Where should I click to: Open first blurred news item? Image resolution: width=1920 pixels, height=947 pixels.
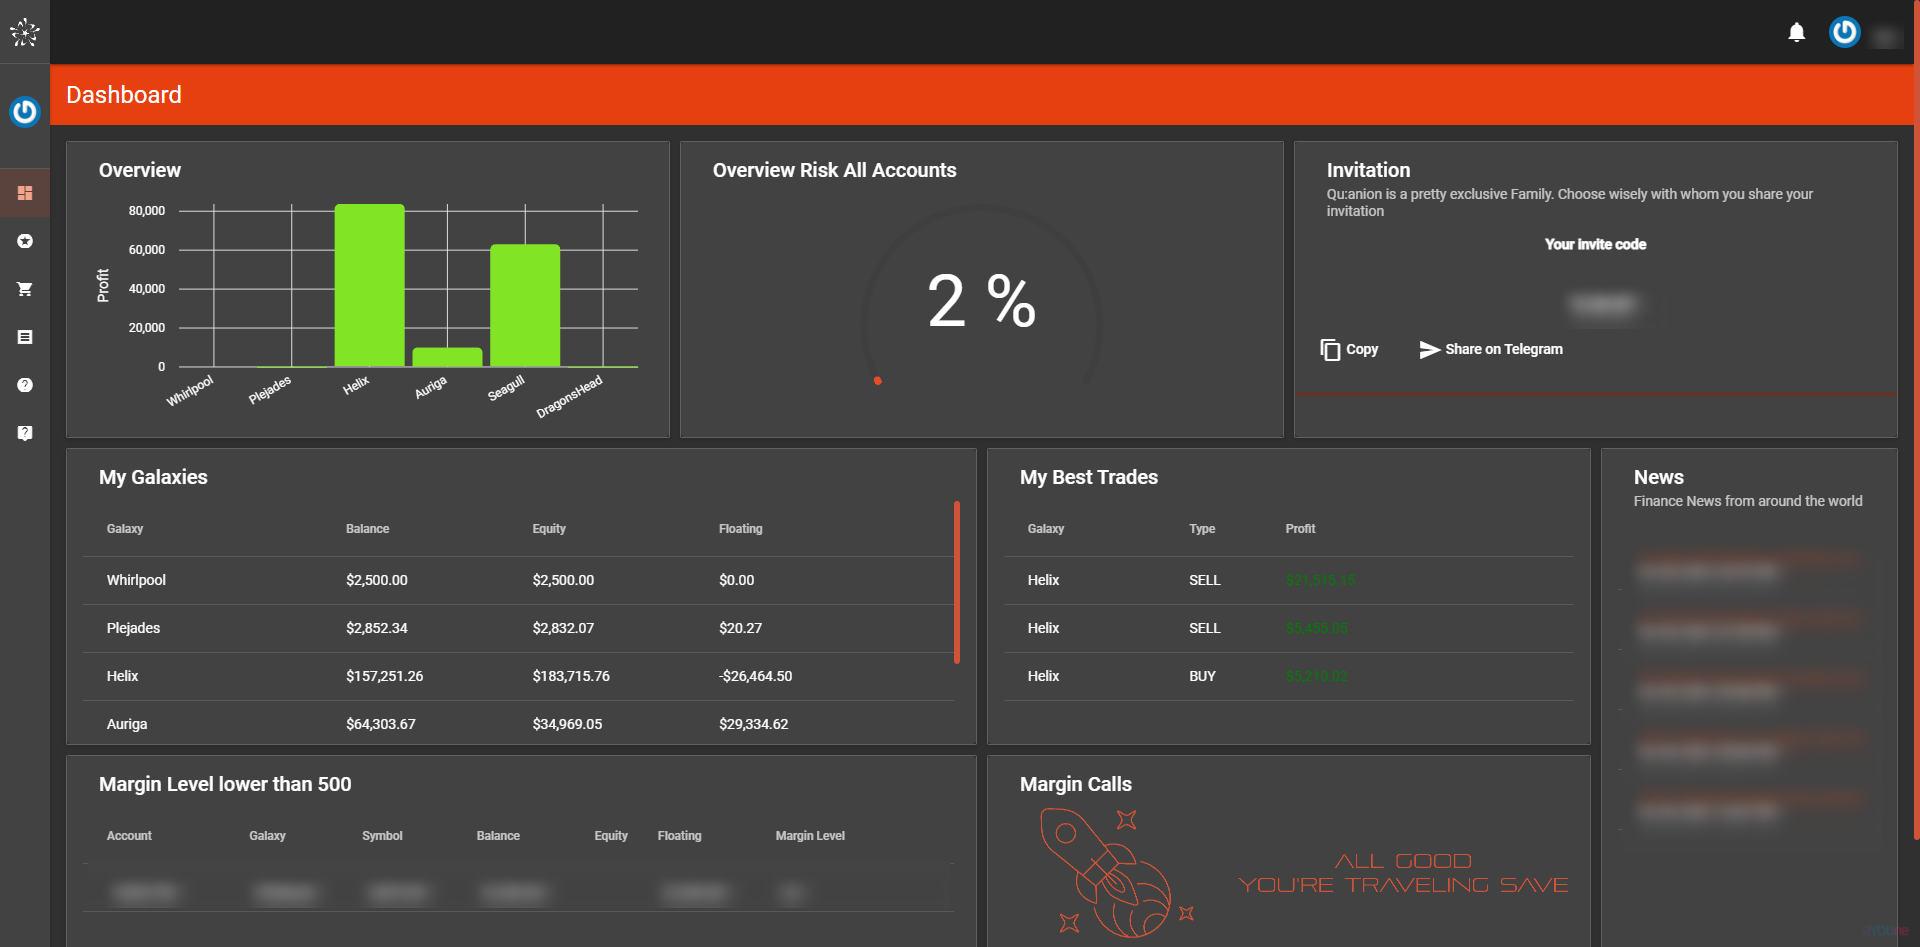click(1748, 571)
